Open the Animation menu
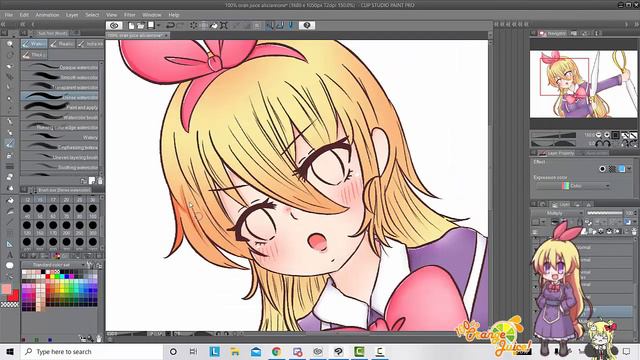640x360 pixels. (x=47, y=15)
